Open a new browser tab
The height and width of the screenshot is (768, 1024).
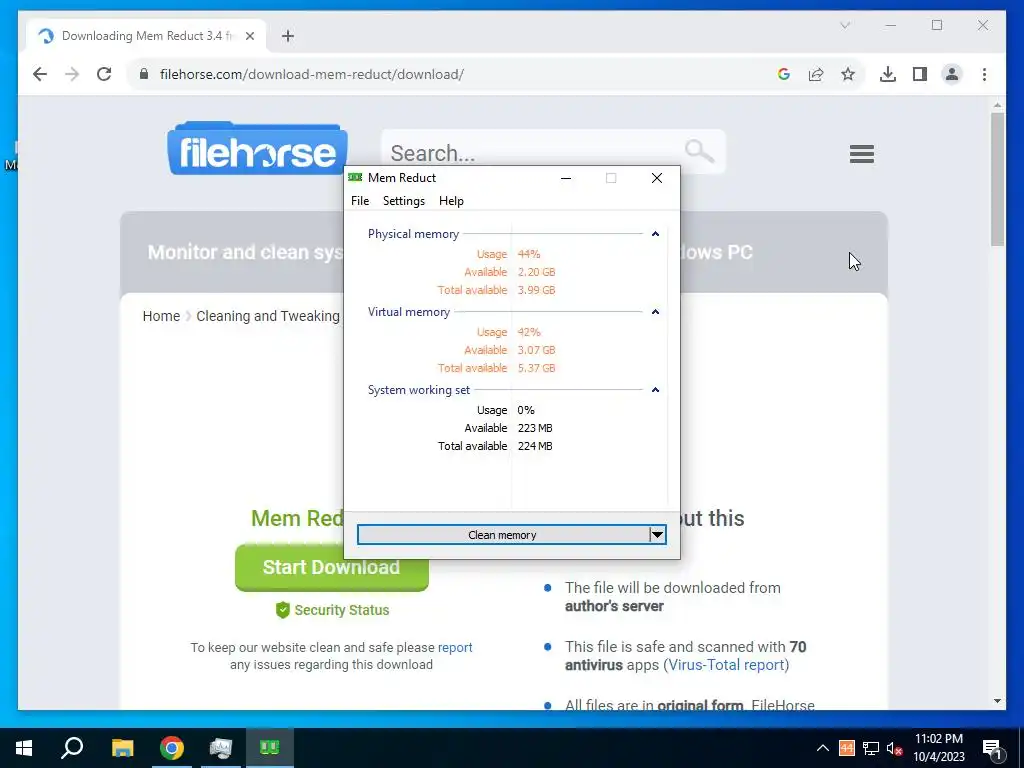coord(287,36)
